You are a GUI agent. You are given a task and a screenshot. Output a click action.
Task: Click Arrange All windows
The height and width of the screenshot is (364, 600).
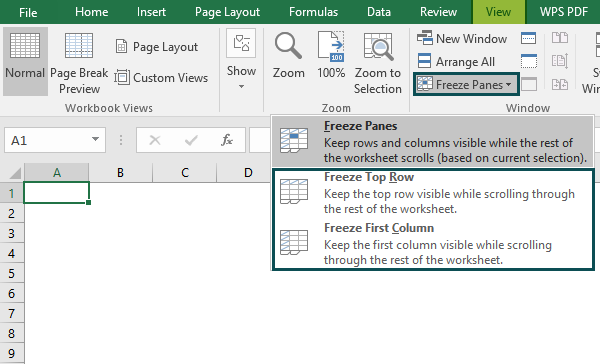(456, 62)
